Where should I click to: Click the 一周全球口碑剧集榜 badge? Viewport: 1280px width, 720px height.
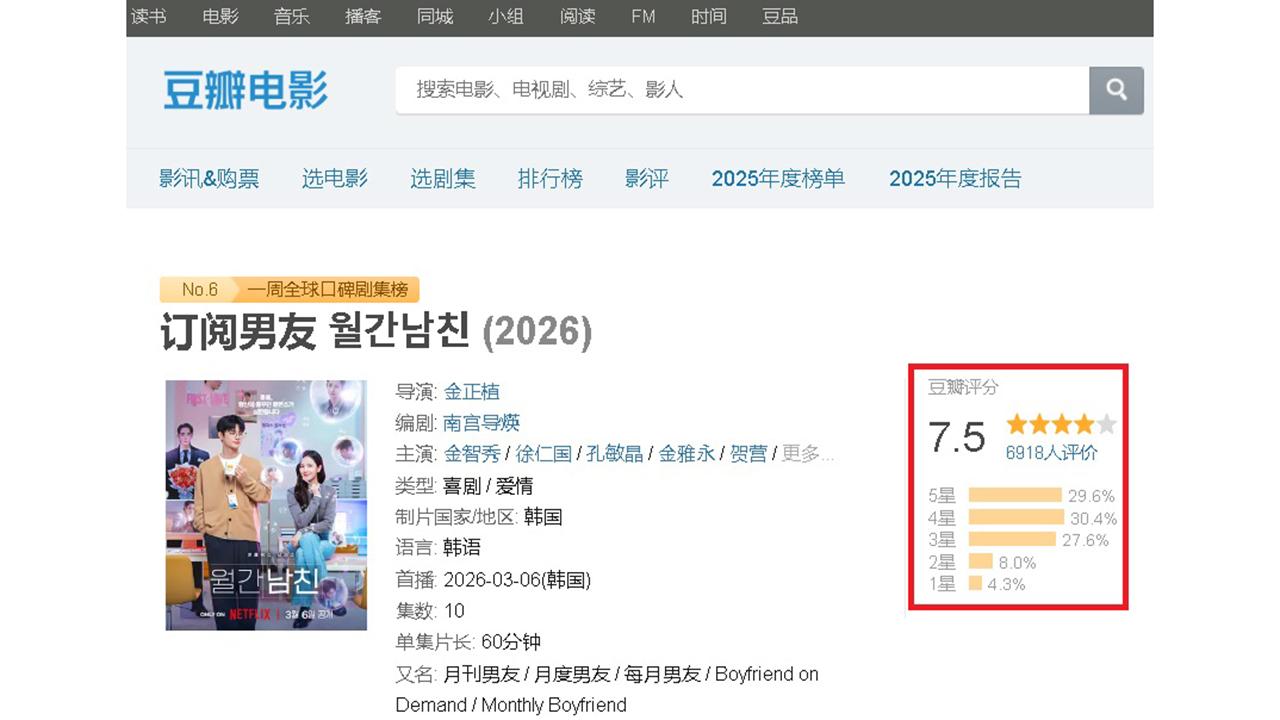pos(328,290)
